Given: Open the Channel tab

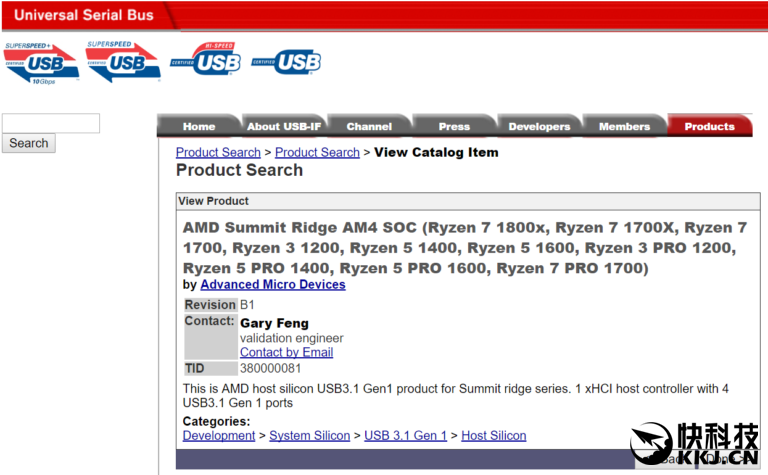Looking at the screenshot, I should point(369,126).
